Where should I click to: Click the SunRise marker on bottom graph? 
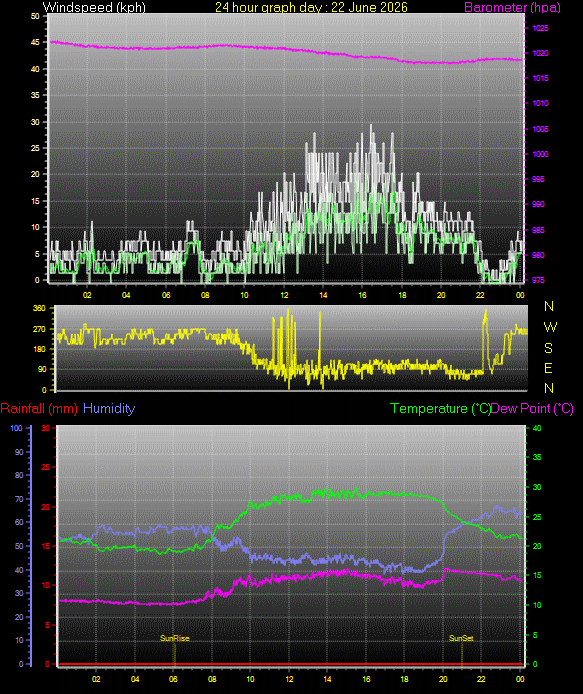click(174, 638)
